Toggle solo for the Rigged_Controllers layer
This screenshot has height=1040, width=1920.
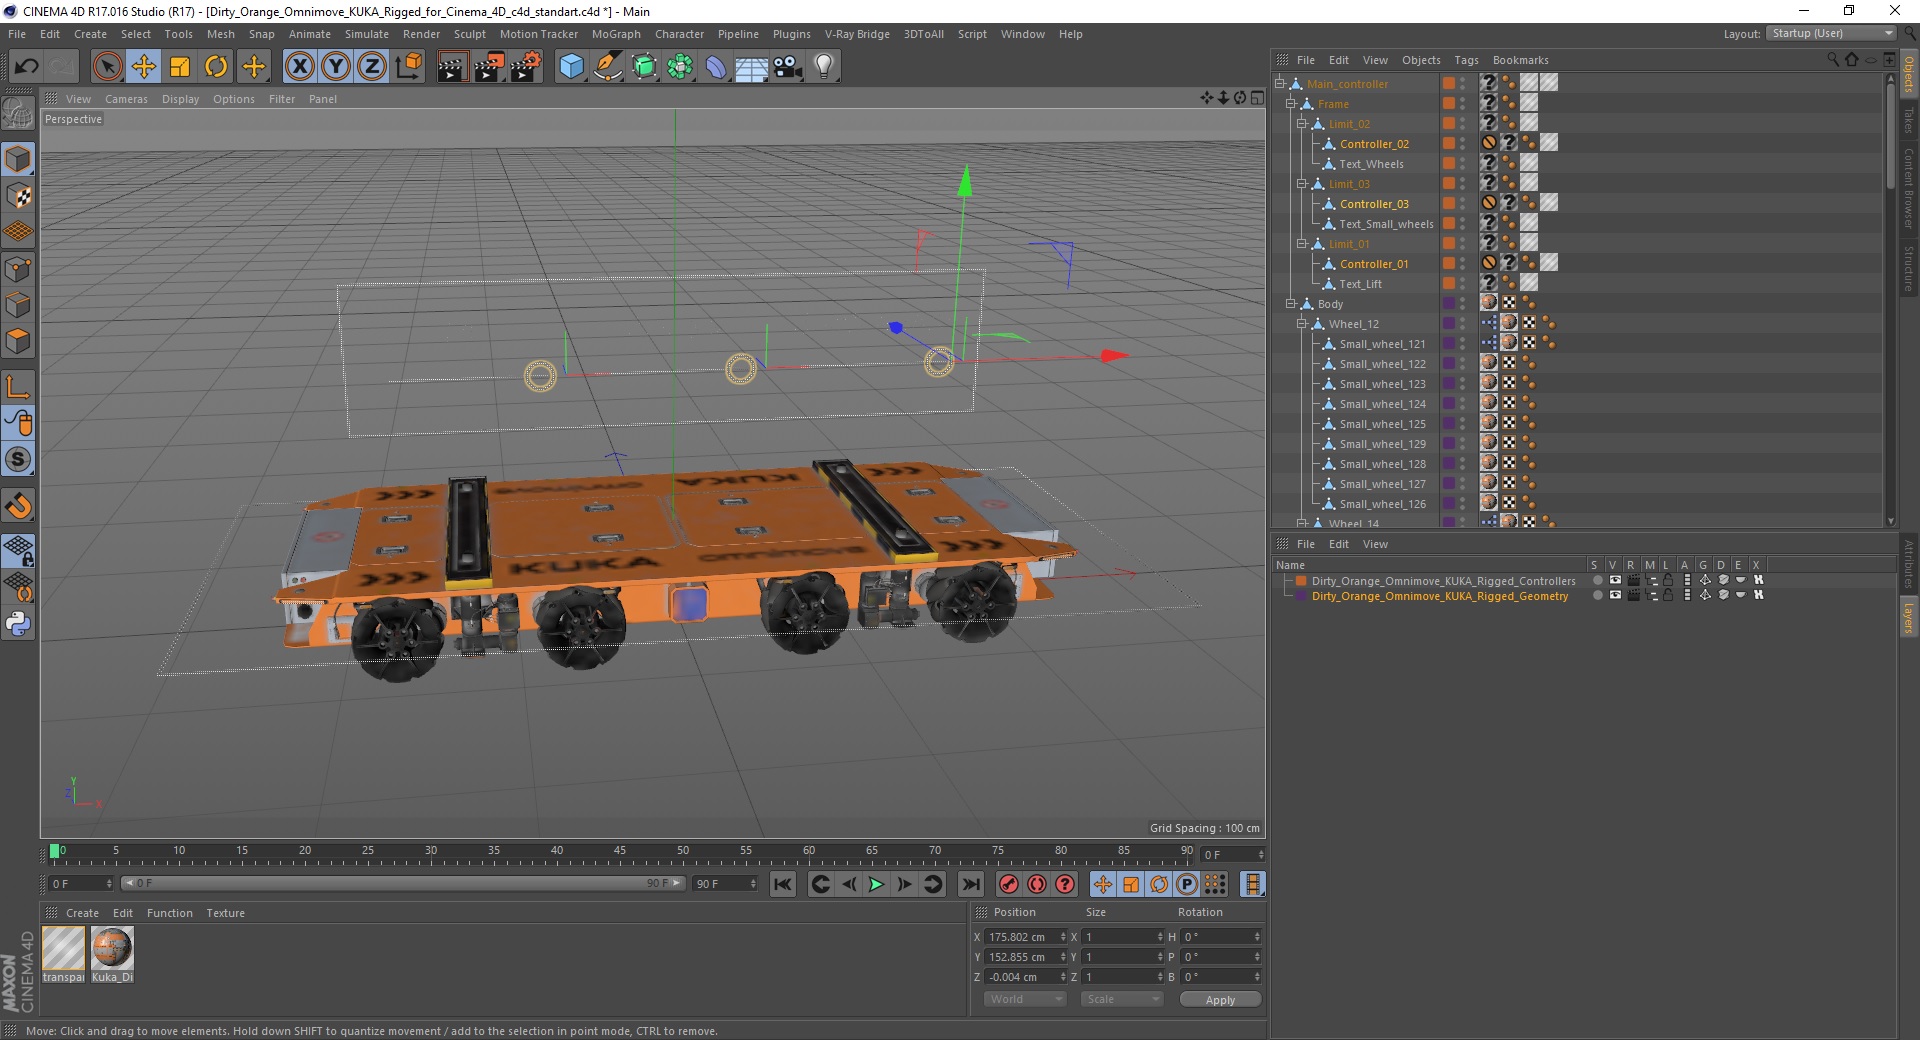pos(1598,580)
